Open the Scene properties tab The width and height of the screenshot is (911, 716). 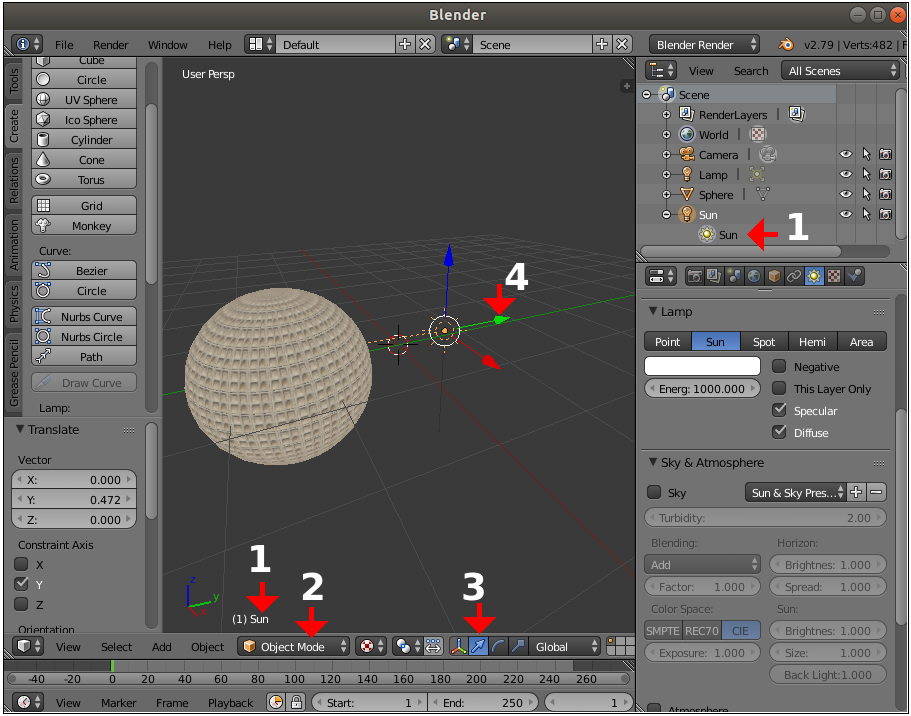click(x=734, y=276)
